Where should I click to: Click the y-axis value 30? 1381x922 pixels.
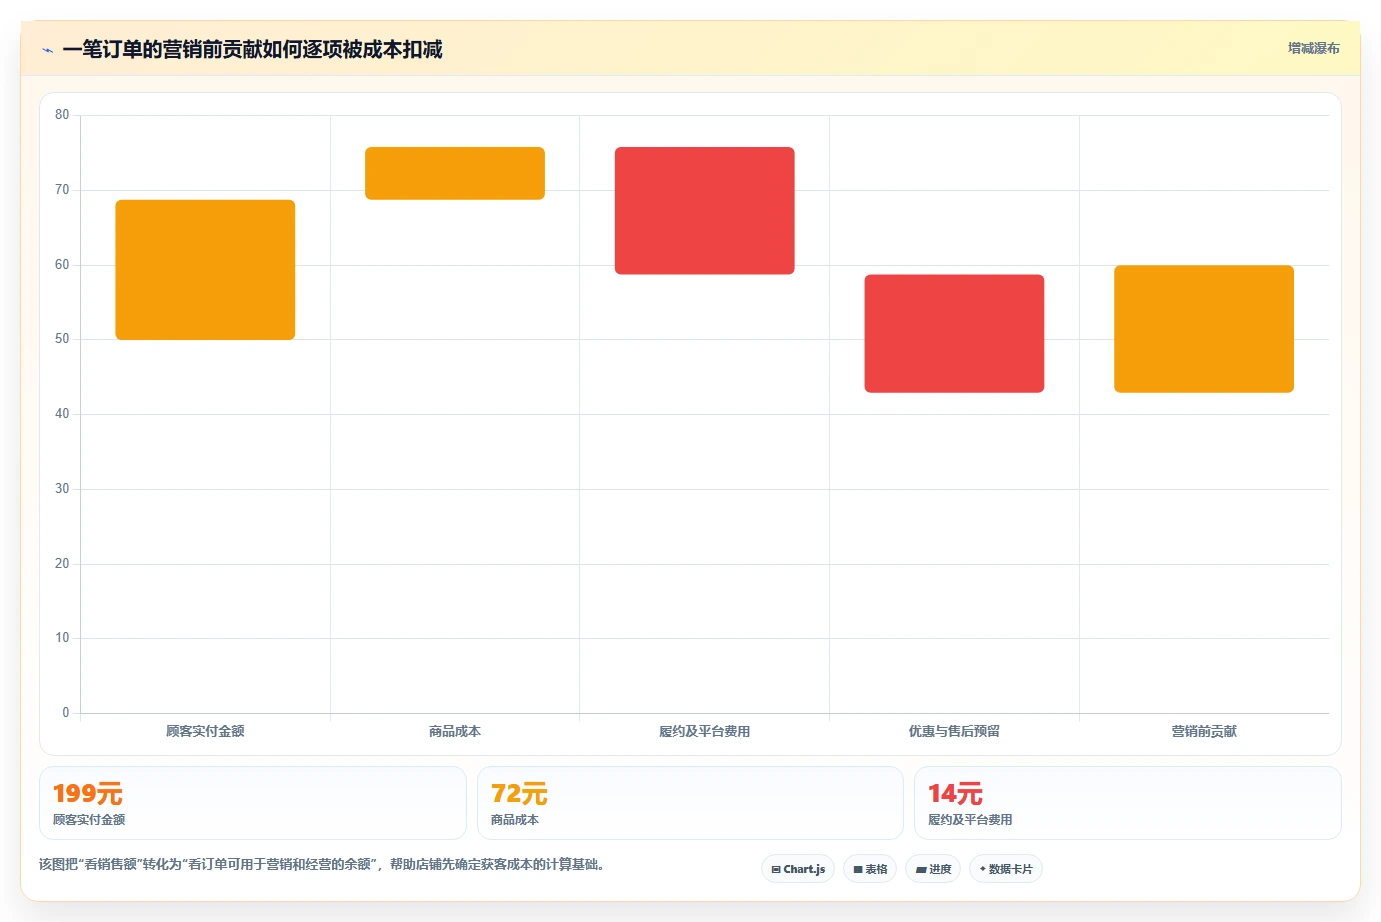pos(62,489)
